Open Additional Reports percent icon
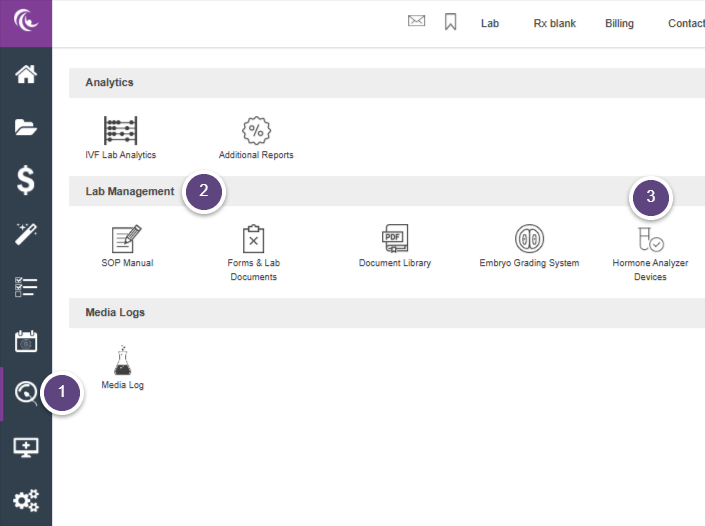Screen dimensions: 705x526 (257, 131)
